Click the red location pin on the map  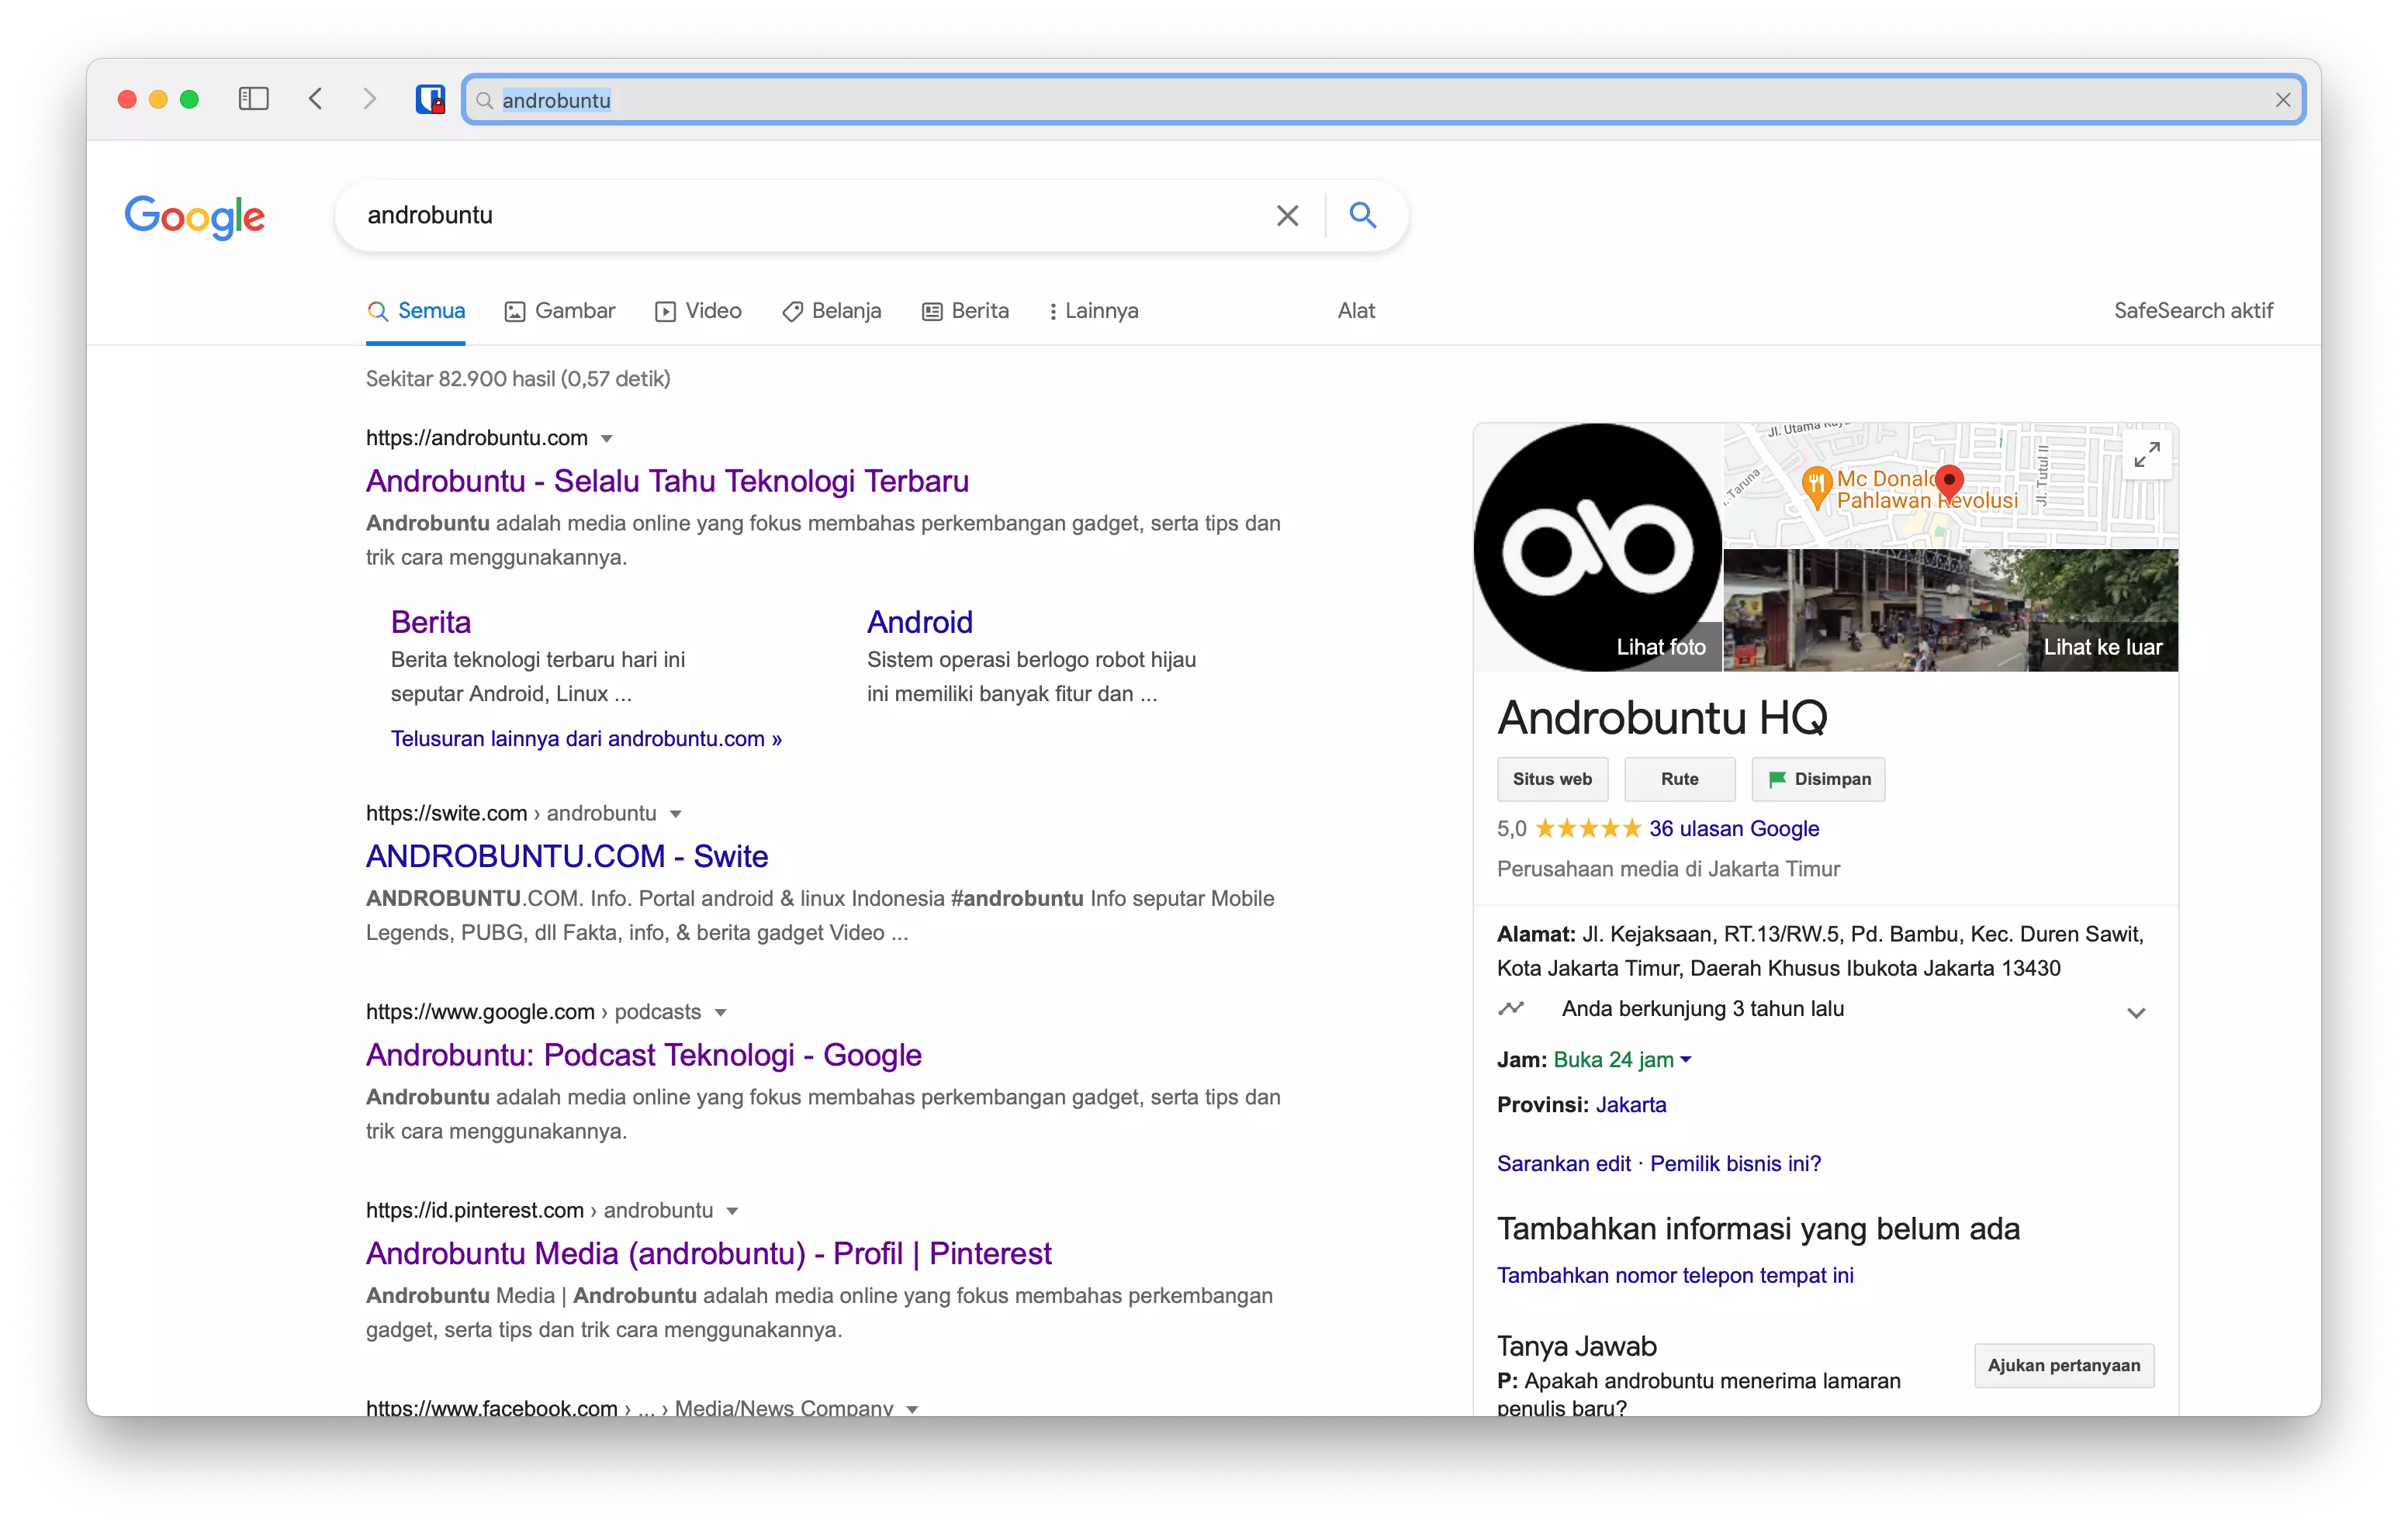(1949, 485)
